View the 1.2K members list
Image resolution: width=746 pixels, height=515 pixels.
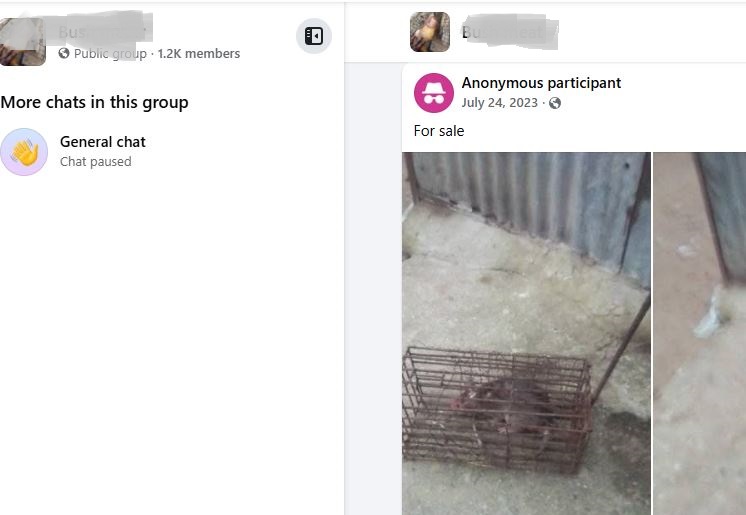click(x=198, y=53)
